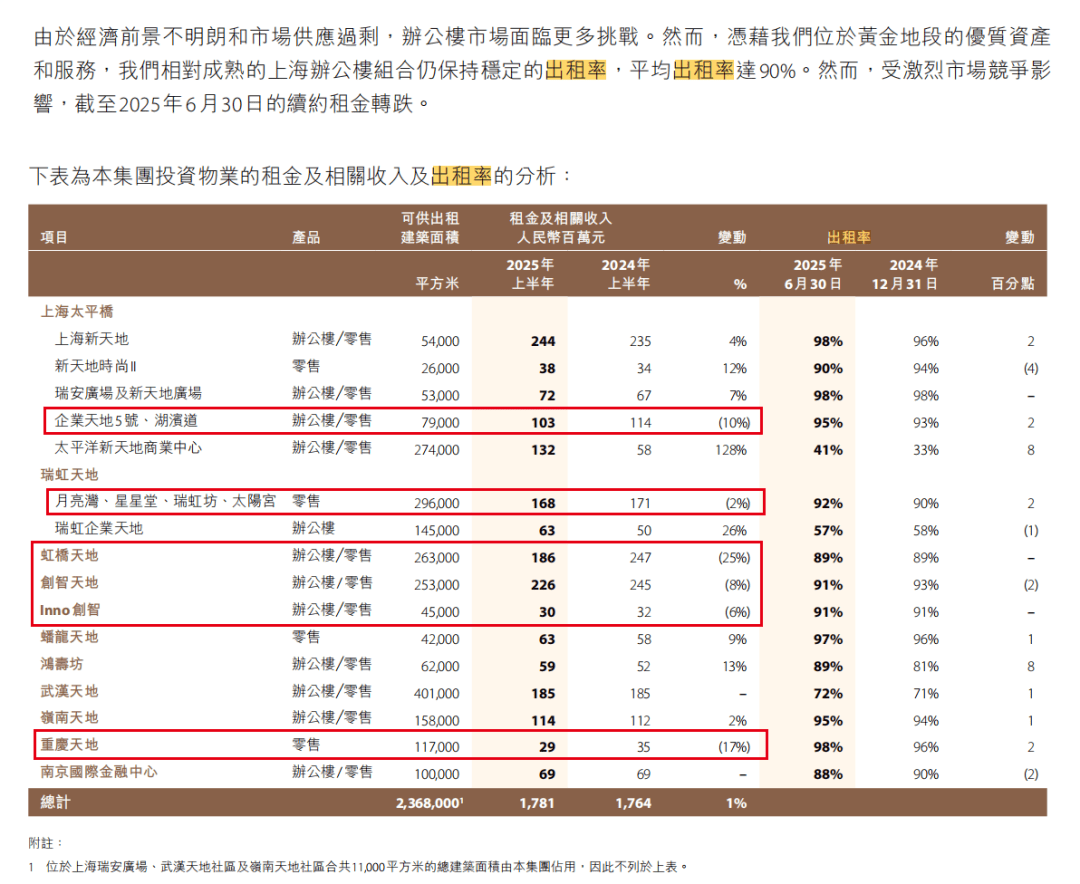Click the 附註 footnote heading
Screen dimensions: 1080x884
[x=46, y=843]
